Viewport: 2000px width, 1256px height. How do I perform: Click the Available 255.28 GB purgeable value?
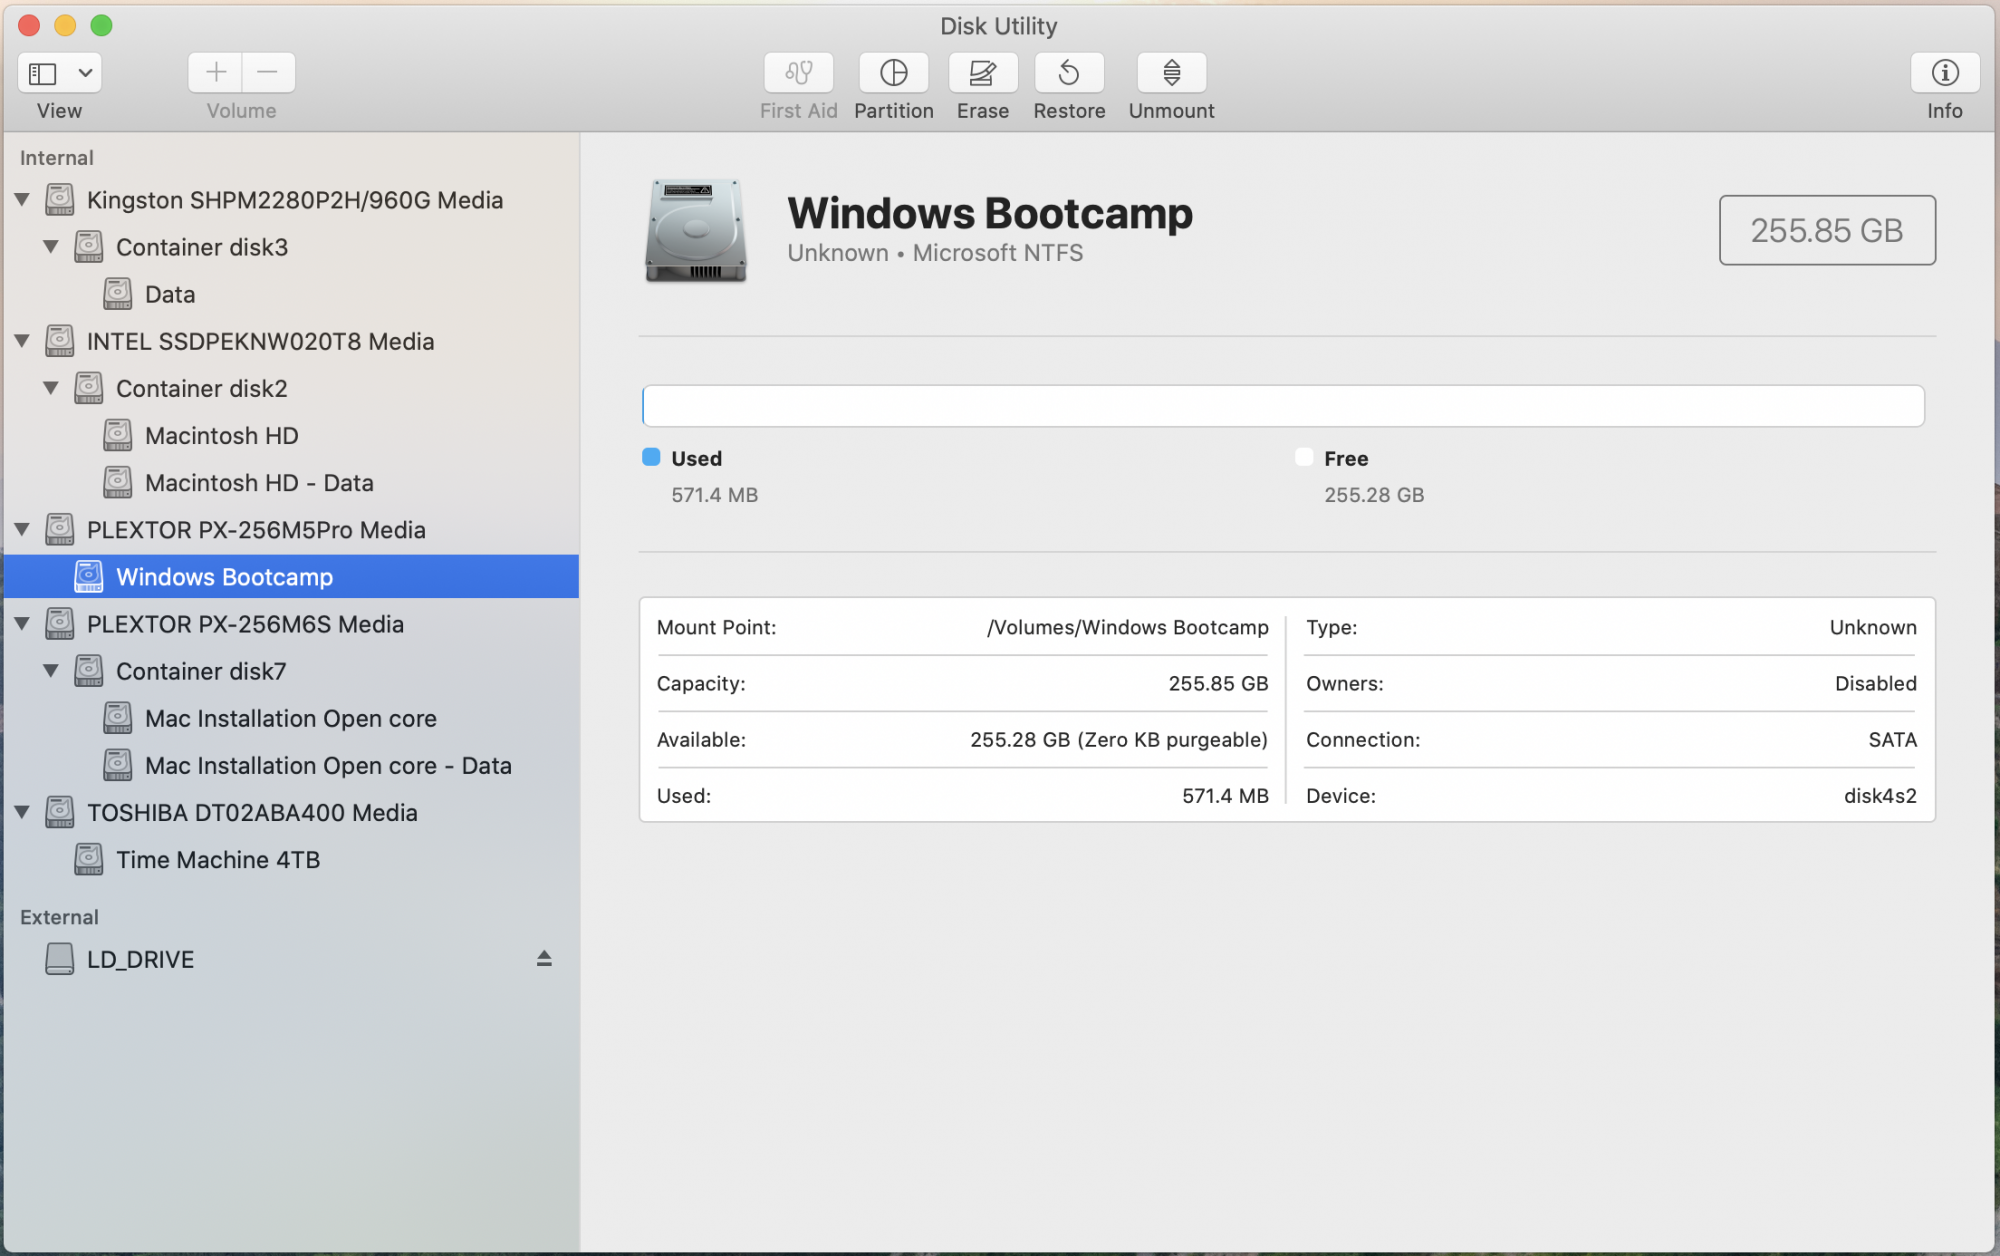tap(1119, 740)
